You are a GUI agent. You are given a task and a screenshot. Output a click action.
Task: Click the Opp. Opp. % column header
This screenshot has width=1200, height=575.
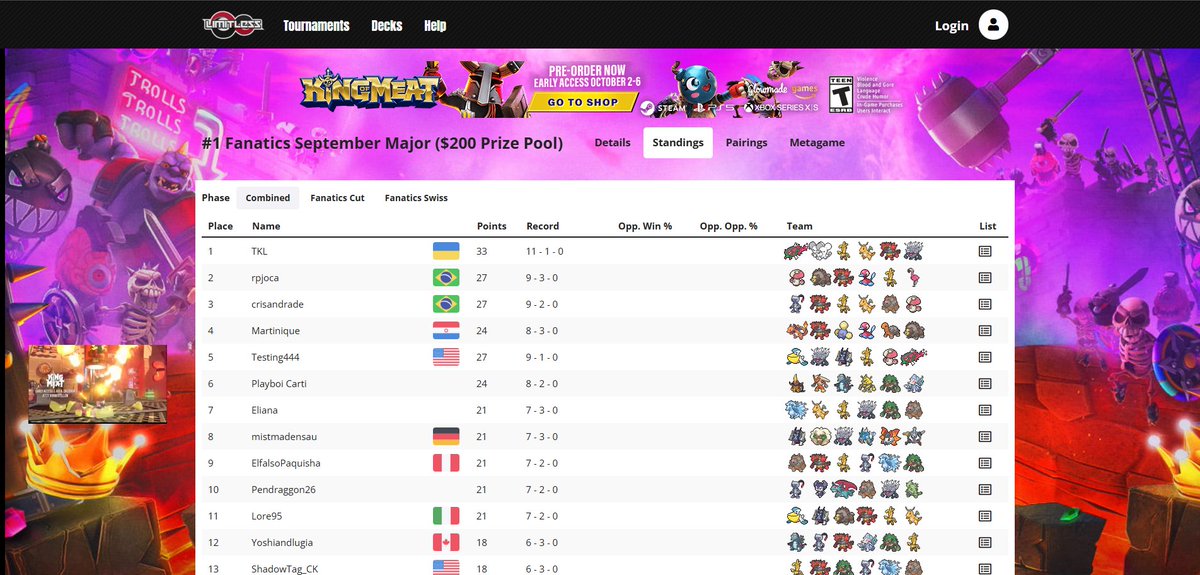729,226
